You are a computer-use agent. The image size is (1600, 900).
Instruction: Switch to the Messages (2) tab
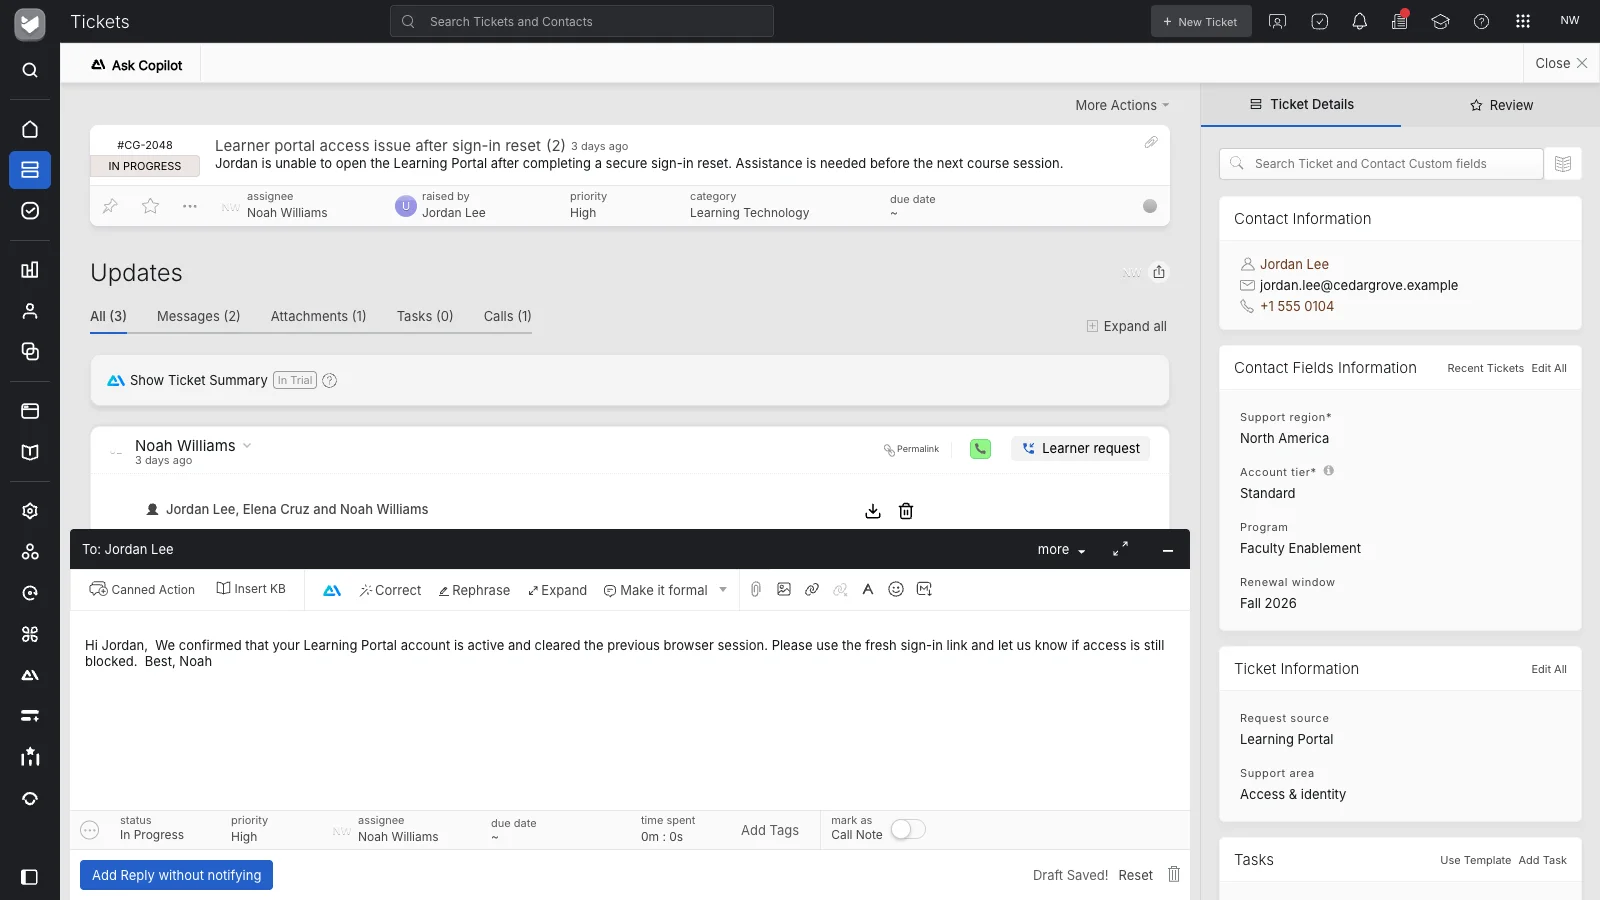click(x=199, y=316)
